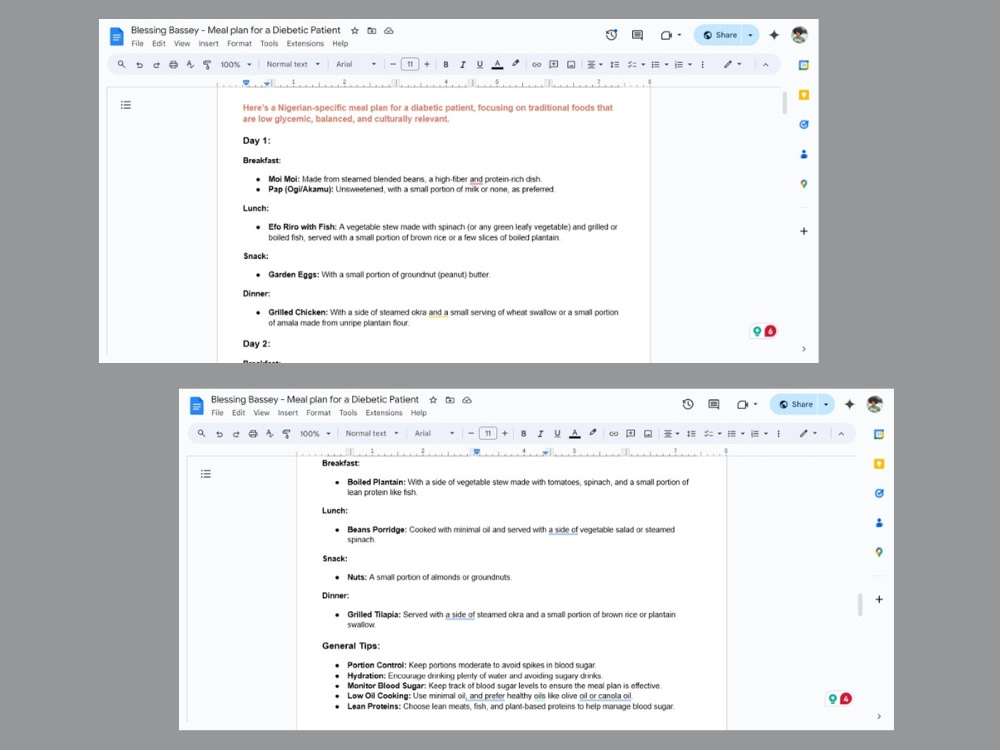Open zoom 100% dropdown in top window
The width and height of the screenshot is (1000, 750).
tap(236, 64)
